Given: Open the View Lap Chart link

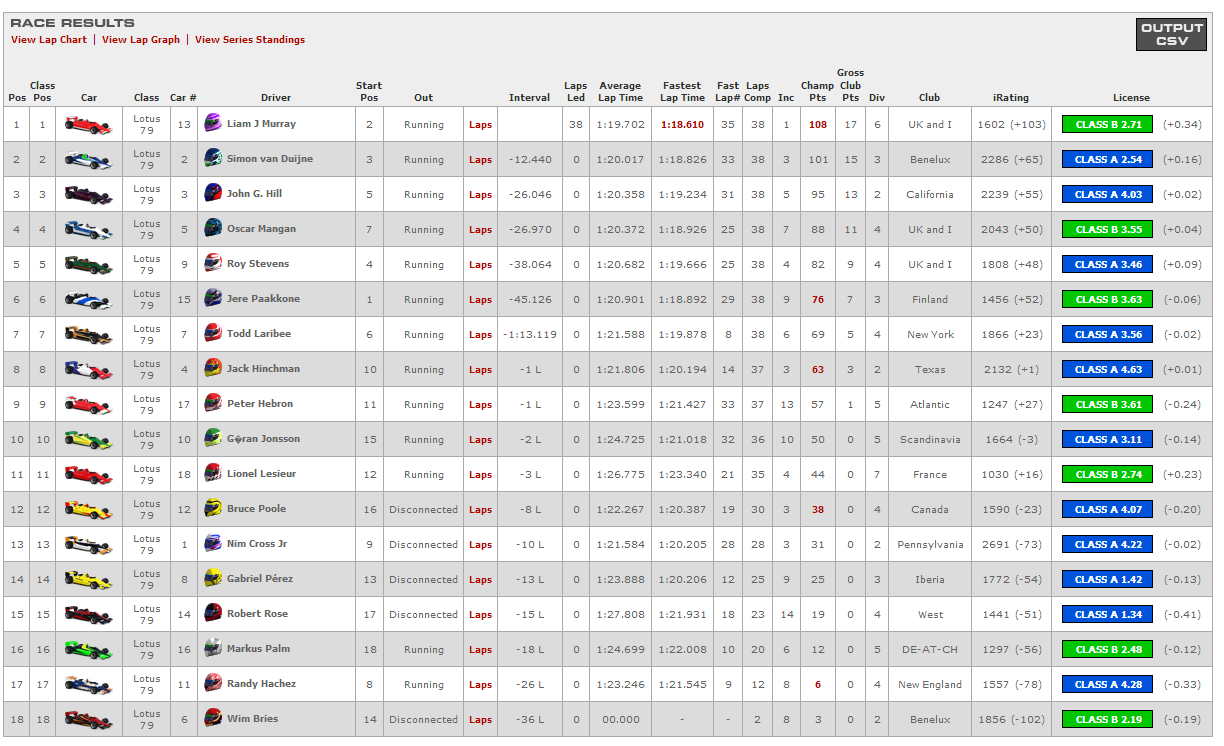Looking at the screenshot, I should point(49,40).
